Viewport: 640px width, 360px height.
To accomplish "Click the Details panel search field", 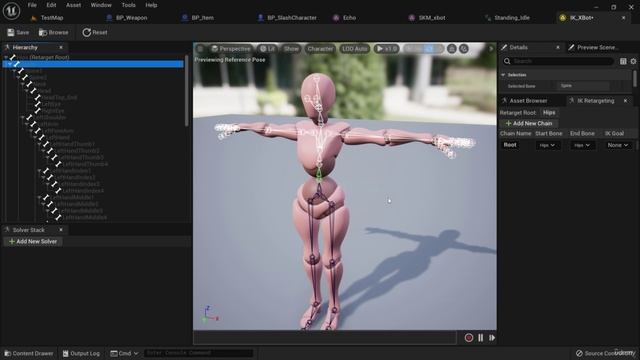I will coord(558,61).
